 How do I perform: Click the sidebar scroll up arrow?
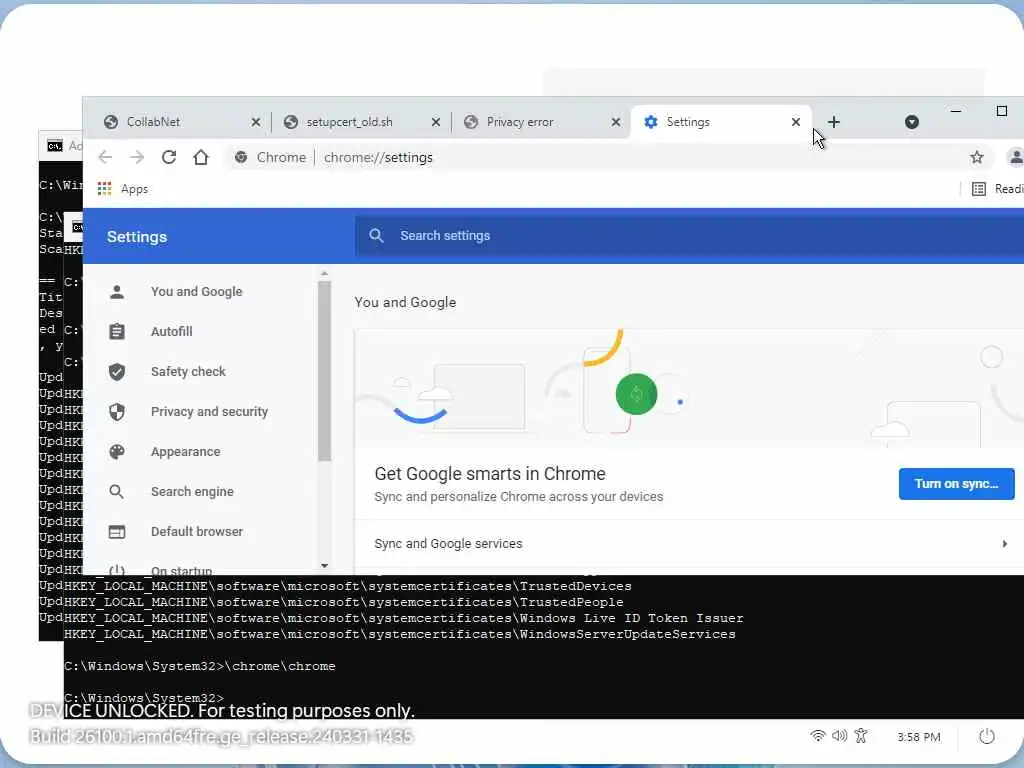point(325,274)
